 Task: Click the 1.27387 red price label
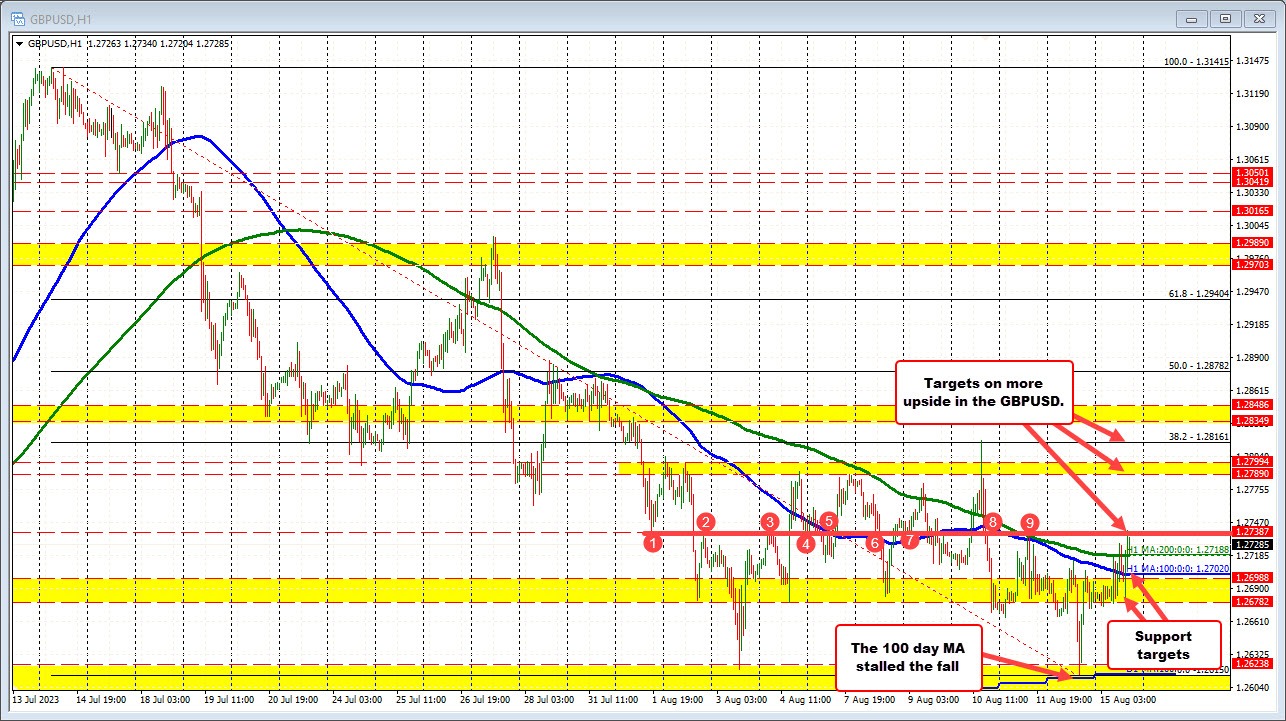[1251, 532]
